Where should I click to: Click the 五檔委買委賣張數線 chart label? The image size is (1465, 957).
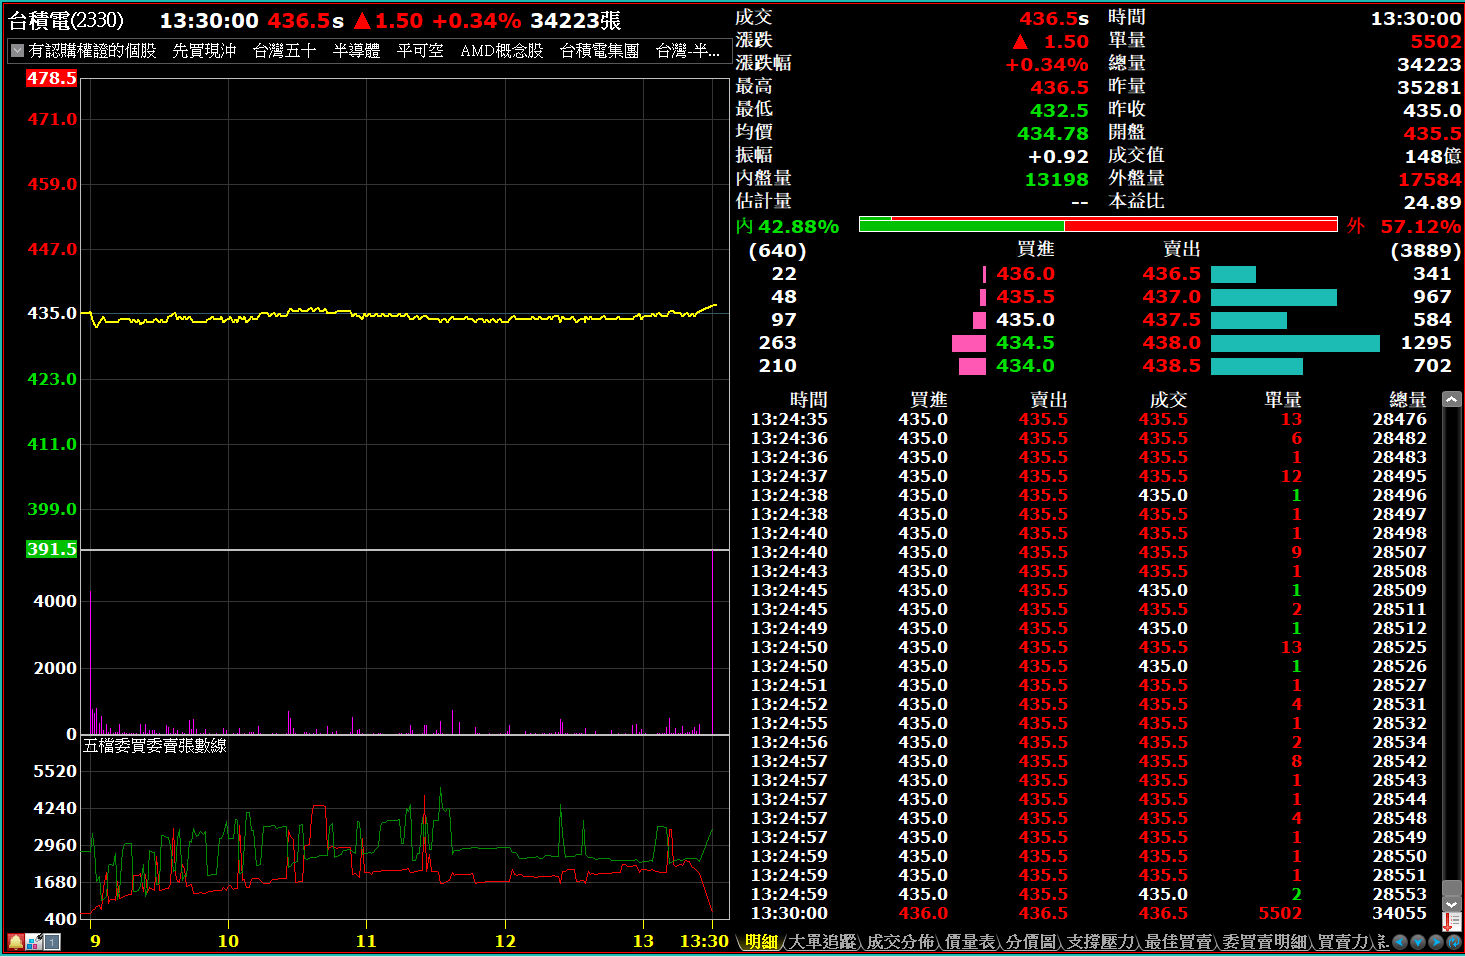click(x=155, y=746)
